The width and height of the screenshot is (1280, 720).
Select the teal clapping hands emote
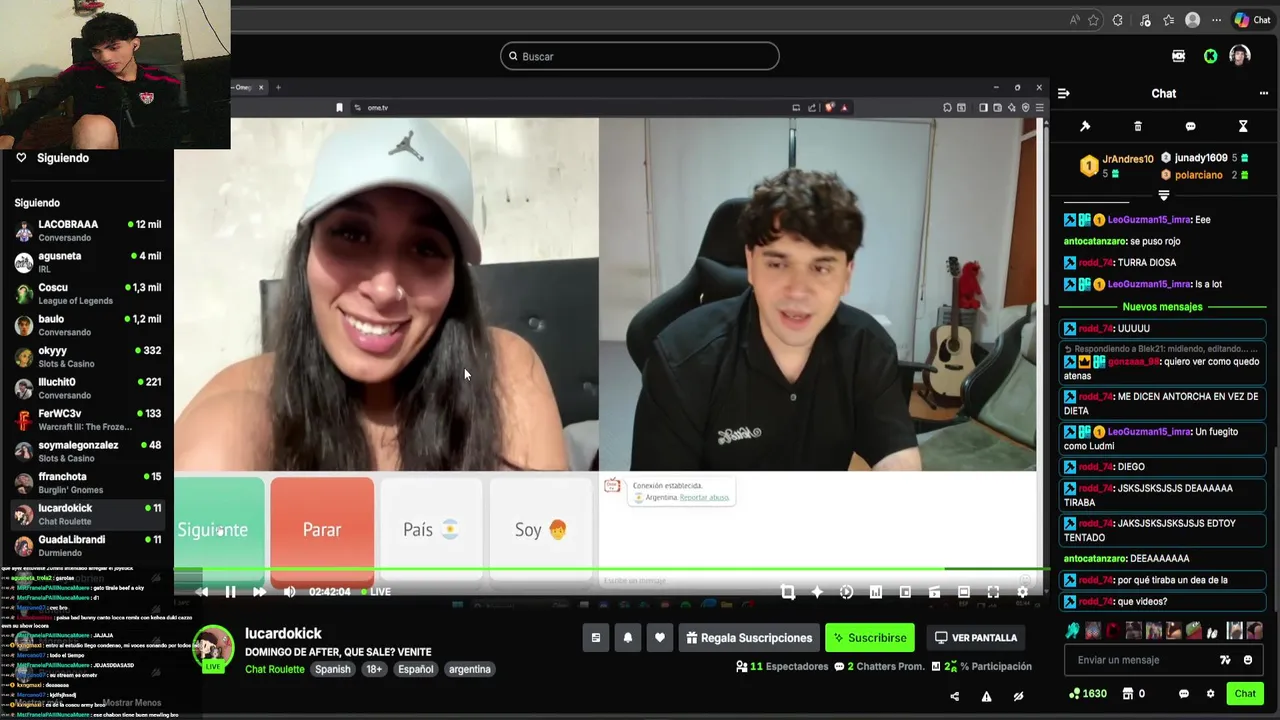click(1073, 630)
